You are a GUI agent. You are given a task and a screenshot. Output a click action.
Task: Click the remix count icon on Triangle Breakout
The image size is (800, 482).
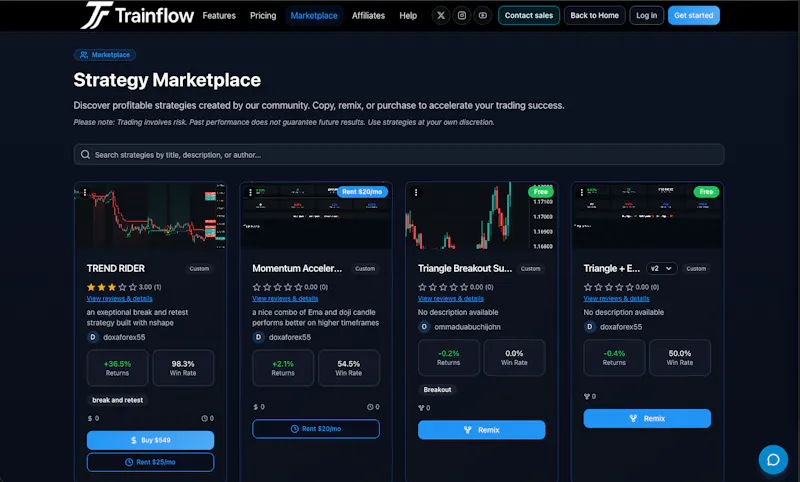click(x=421, y=408)
